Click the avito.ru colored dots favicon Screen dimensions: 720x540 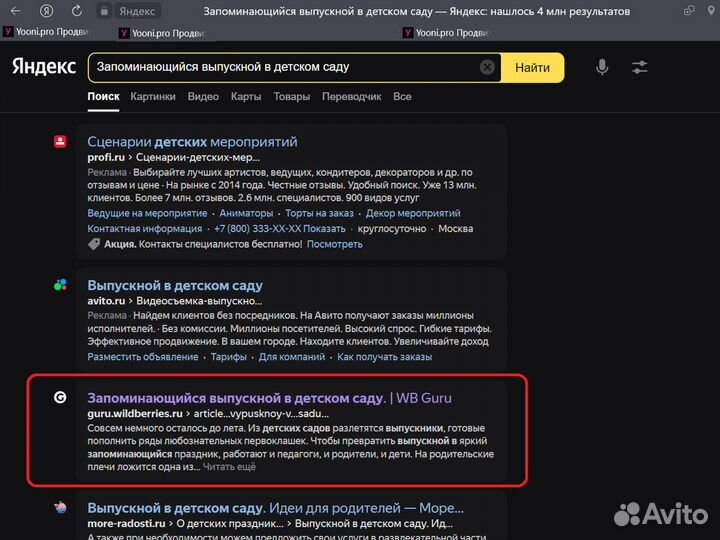click(x=60, y=285)
